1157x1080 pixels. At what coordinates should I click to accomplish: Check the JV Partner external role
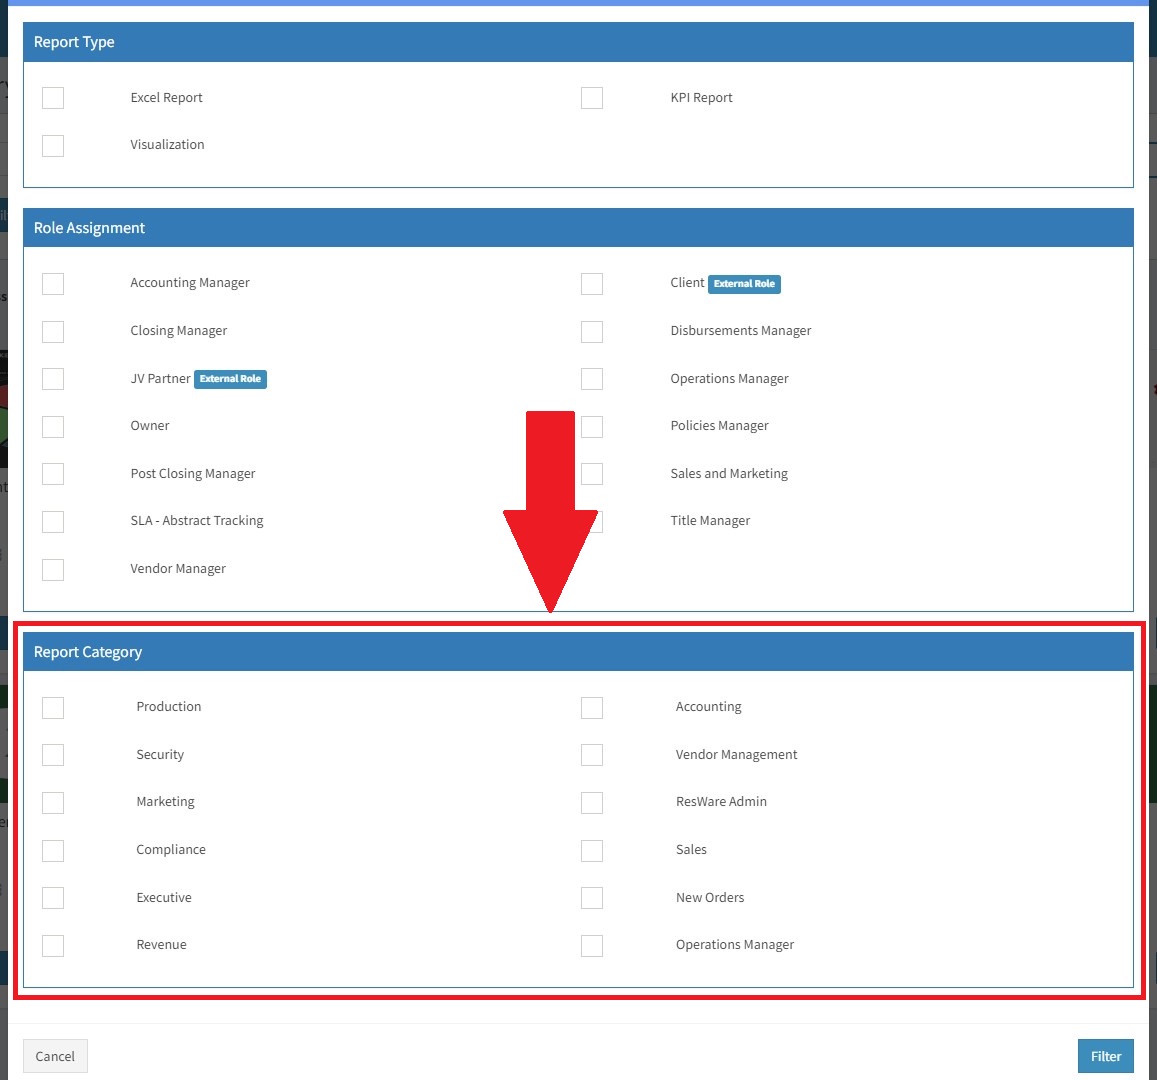click(53, 379)
